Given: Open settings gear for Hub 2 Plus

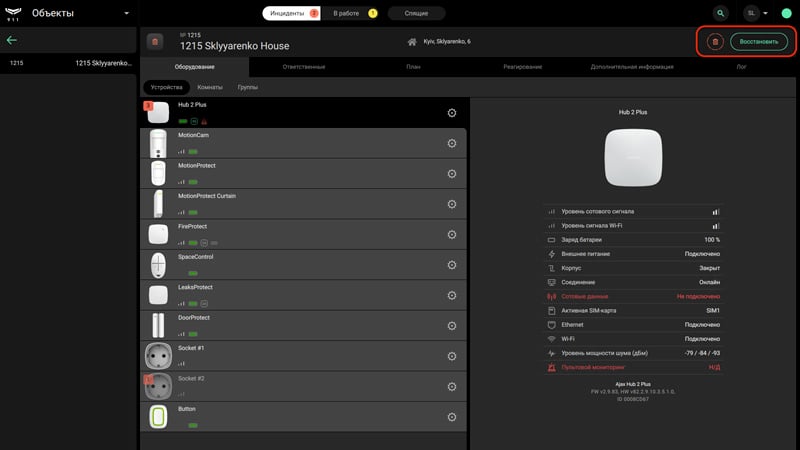Looking at the screenshot, I should click(452, 113).
